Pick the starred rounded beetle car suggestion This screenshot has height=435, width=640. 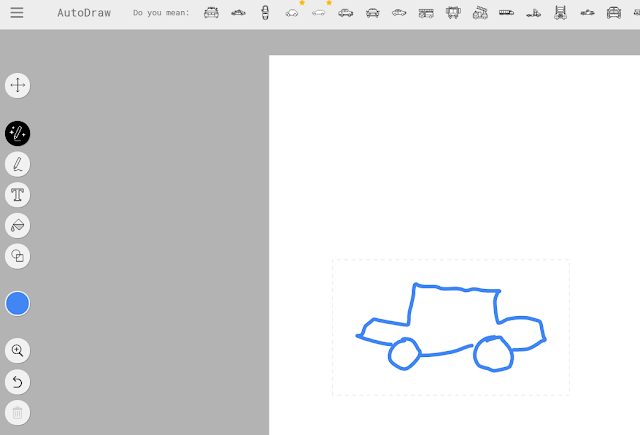point(292,13)
